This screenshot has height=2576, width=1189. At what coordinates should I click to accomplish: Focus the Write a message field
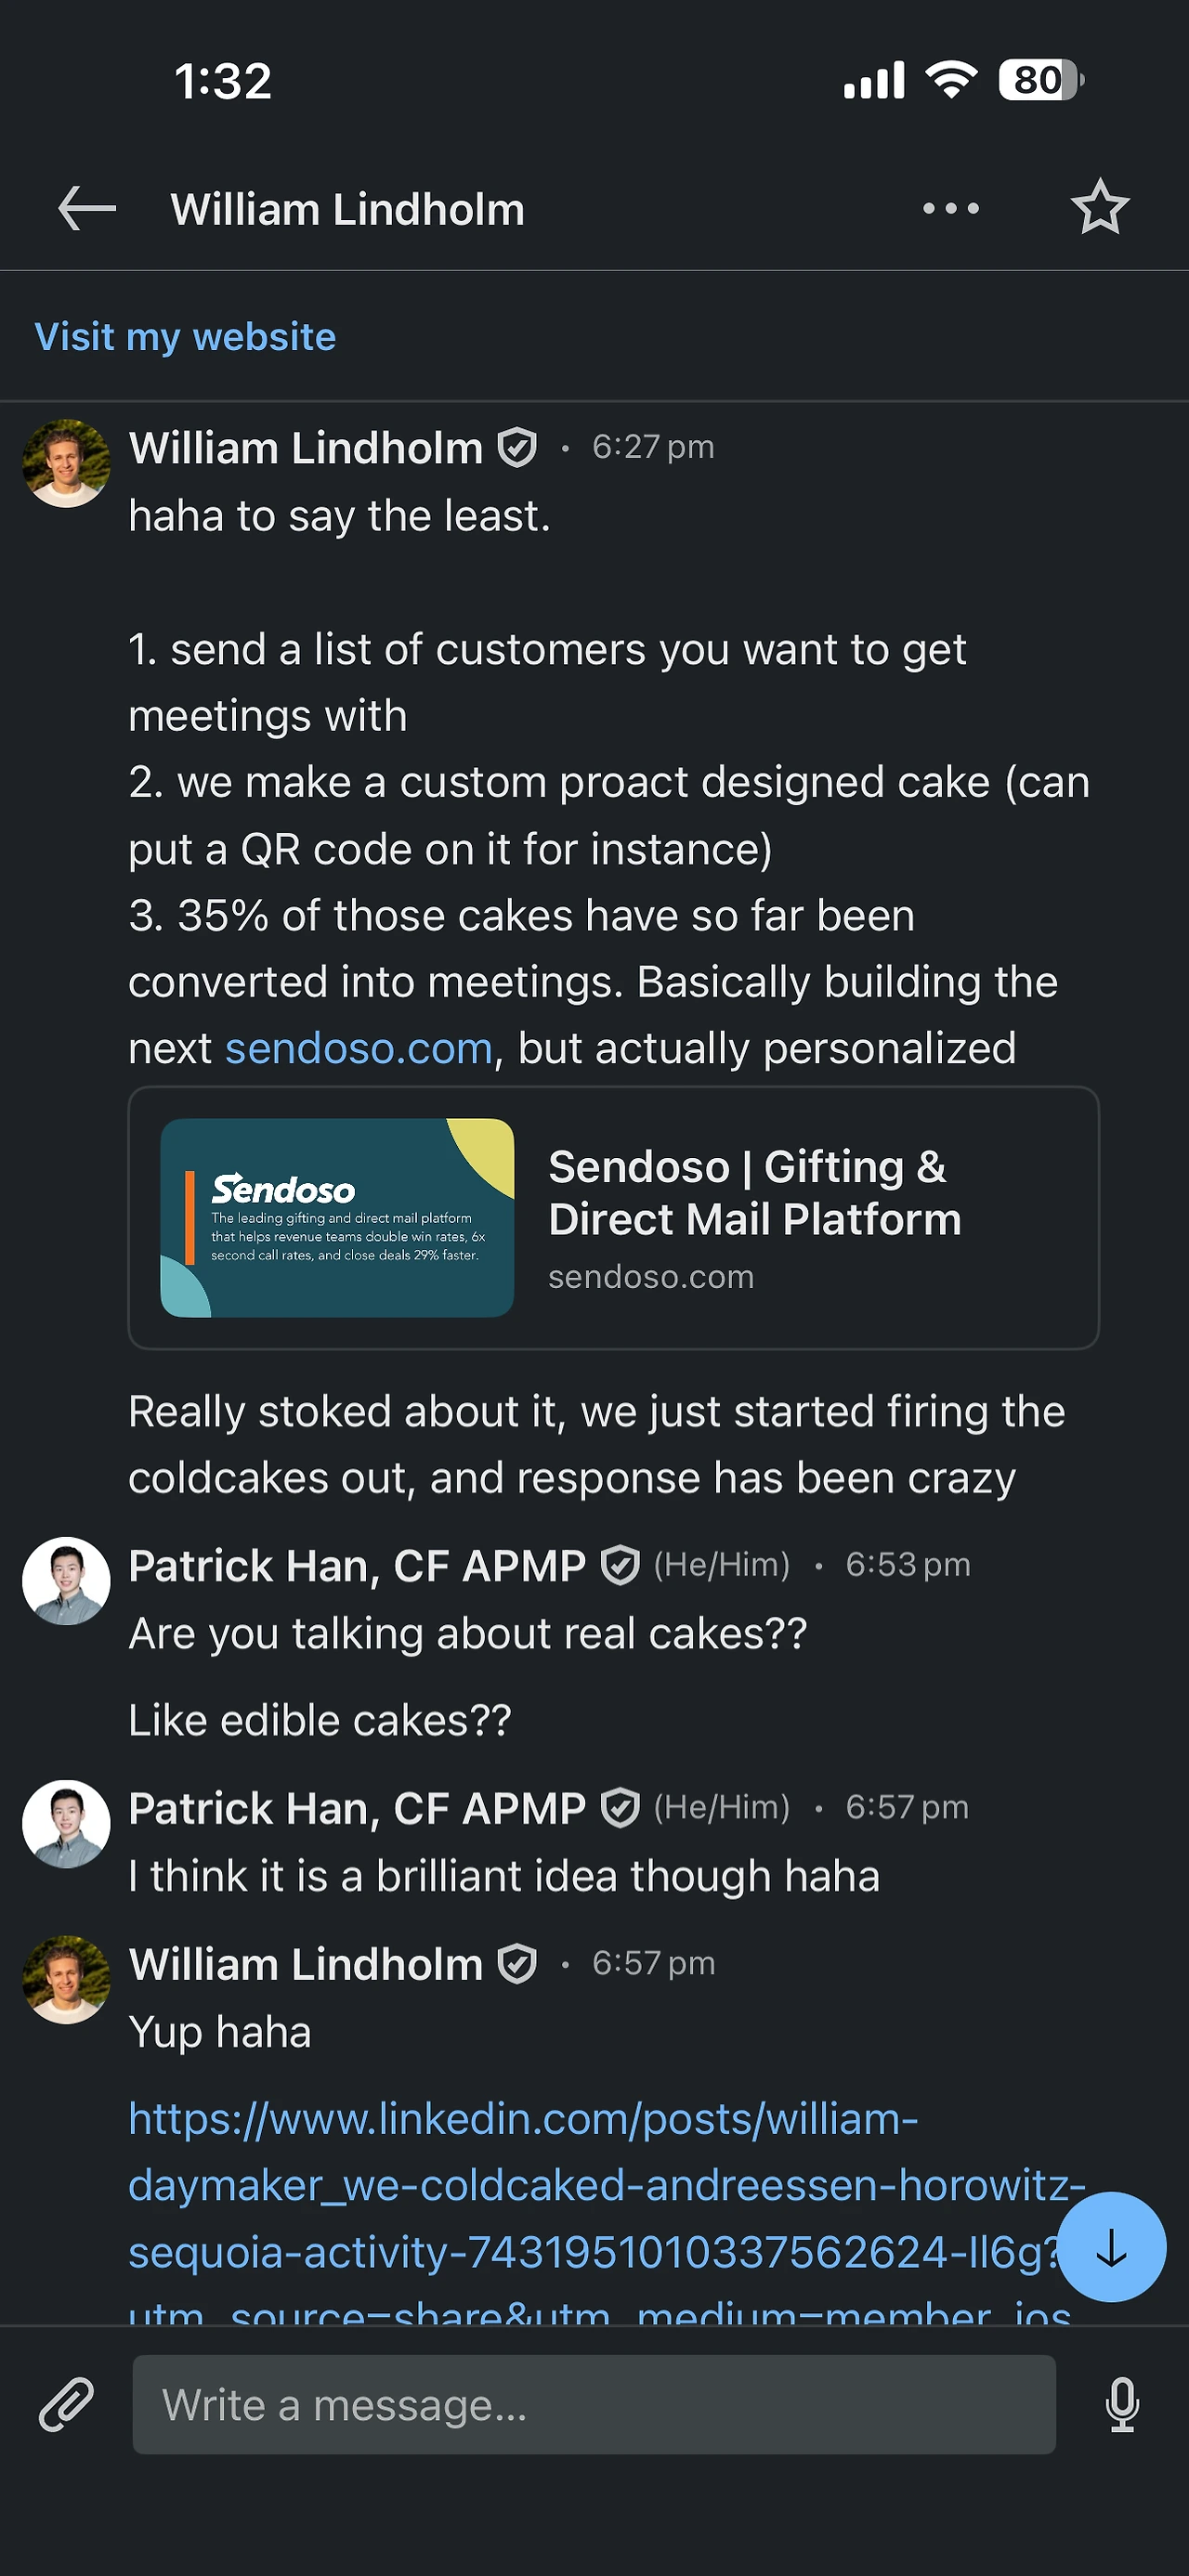(x=593, y=2404)
